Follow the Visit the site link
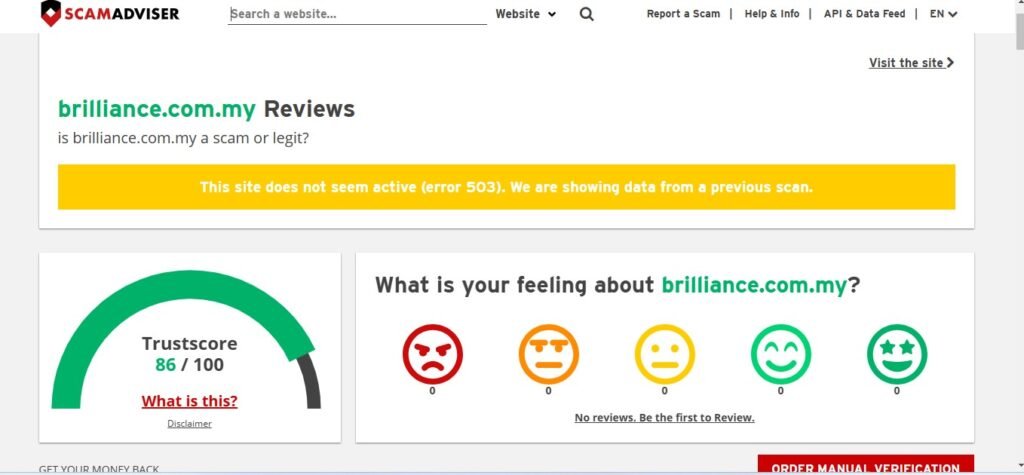This screenshot has height=475, width=1024. coord(911,63)
